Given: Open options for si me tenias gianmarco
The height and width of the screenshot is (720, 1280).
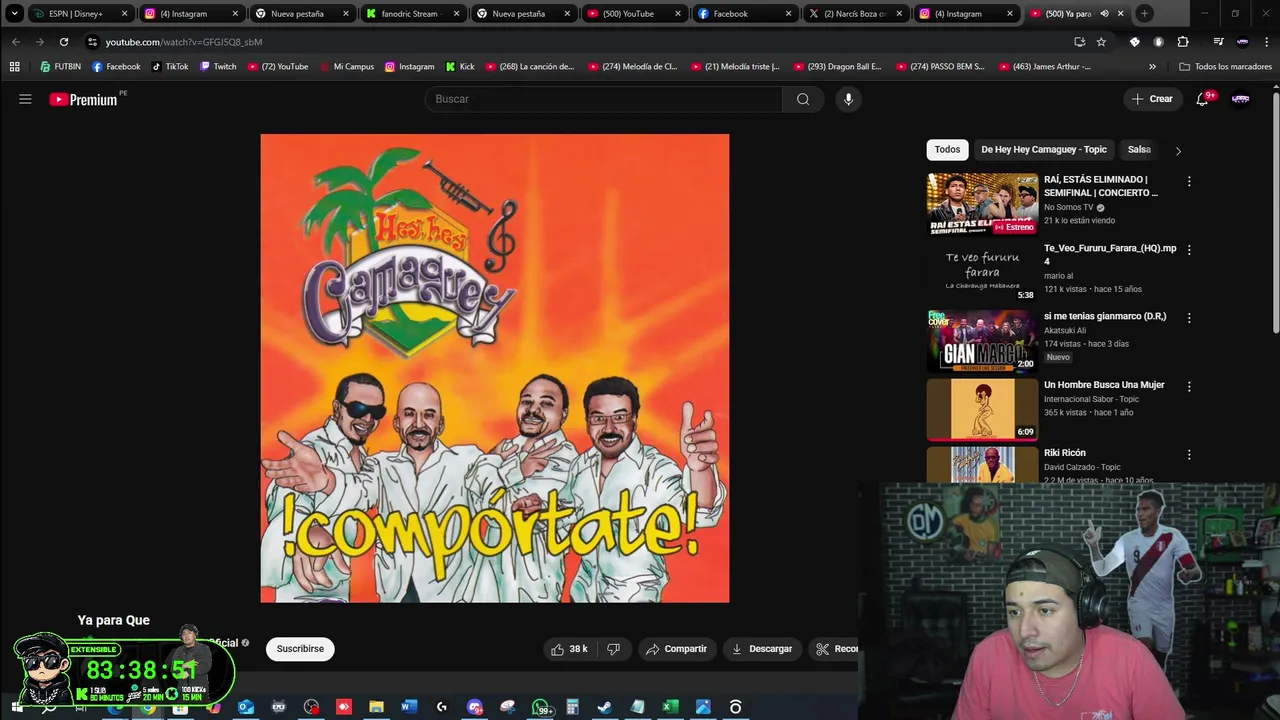Looking at the screenshot, I should click(1189, 317).
